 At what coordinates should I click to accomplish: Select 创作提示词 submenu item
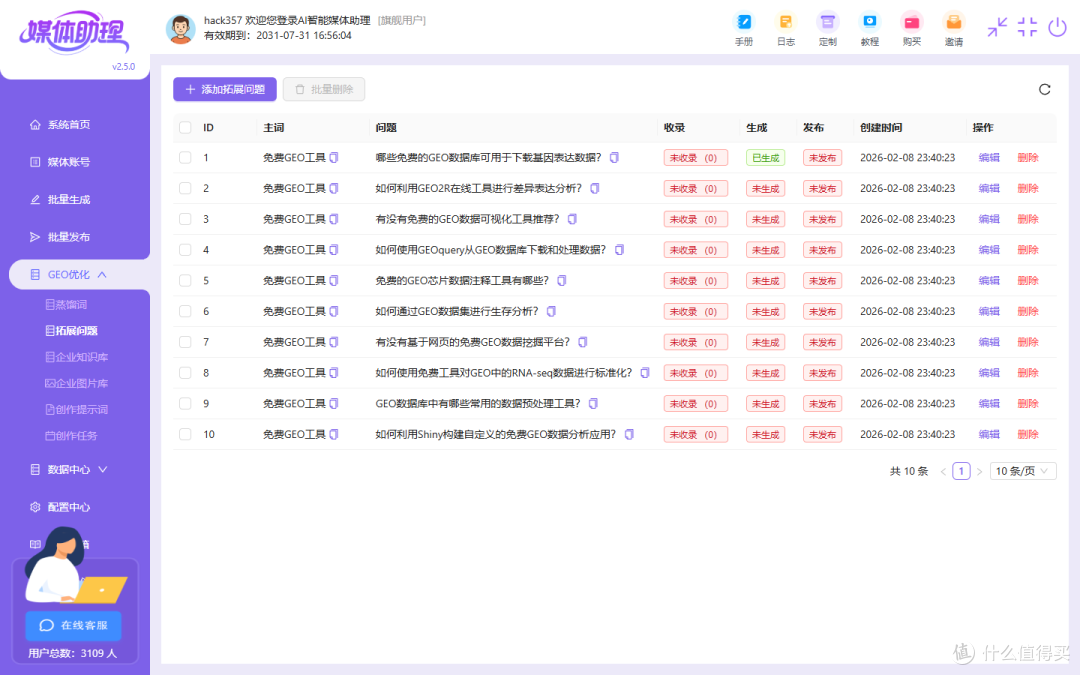point(76,409)
